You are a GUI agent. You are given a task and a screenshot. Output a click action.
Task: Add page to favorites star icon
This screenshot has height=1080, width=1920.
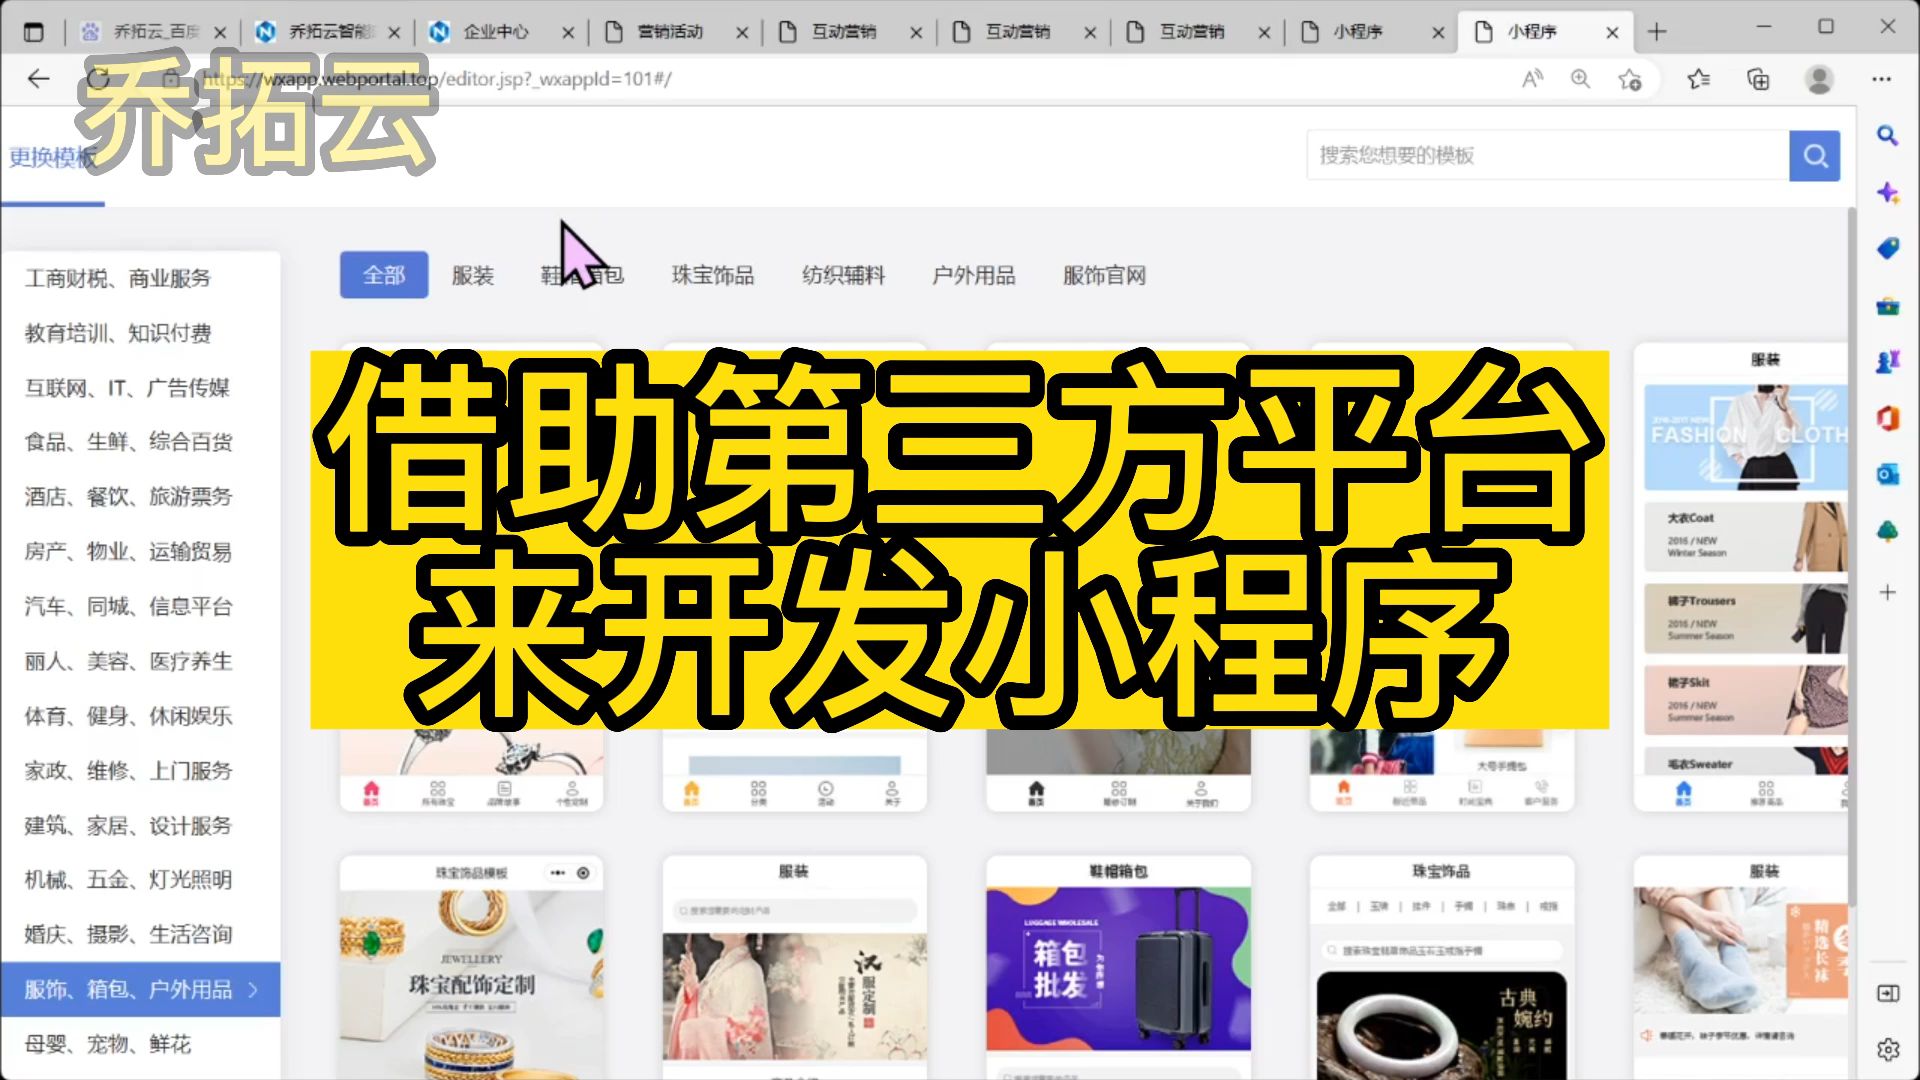(x=1630, y=79)
